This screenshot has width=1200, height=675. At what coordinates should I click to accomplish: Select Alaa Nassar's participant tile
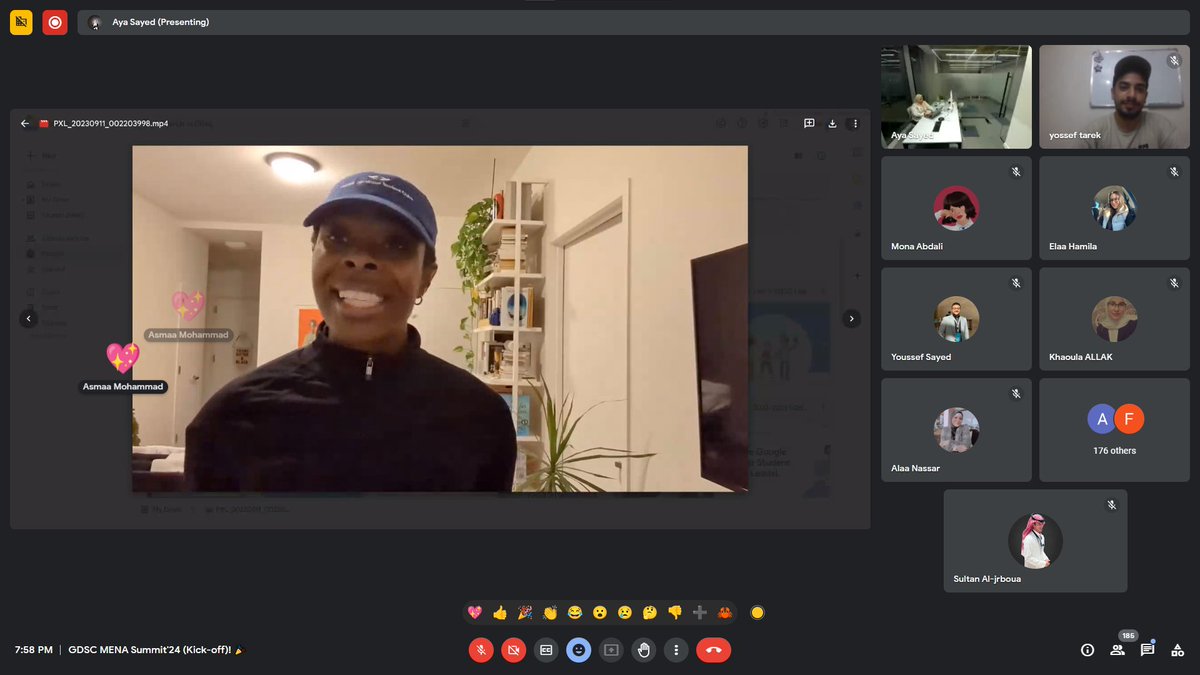coord(956,430)
